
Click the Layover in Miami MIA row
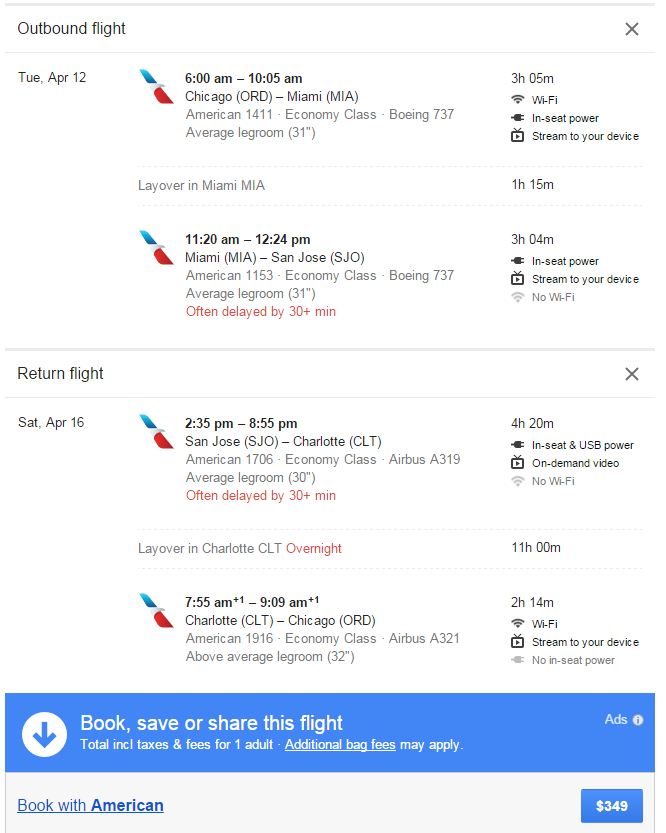coord(201,185)
